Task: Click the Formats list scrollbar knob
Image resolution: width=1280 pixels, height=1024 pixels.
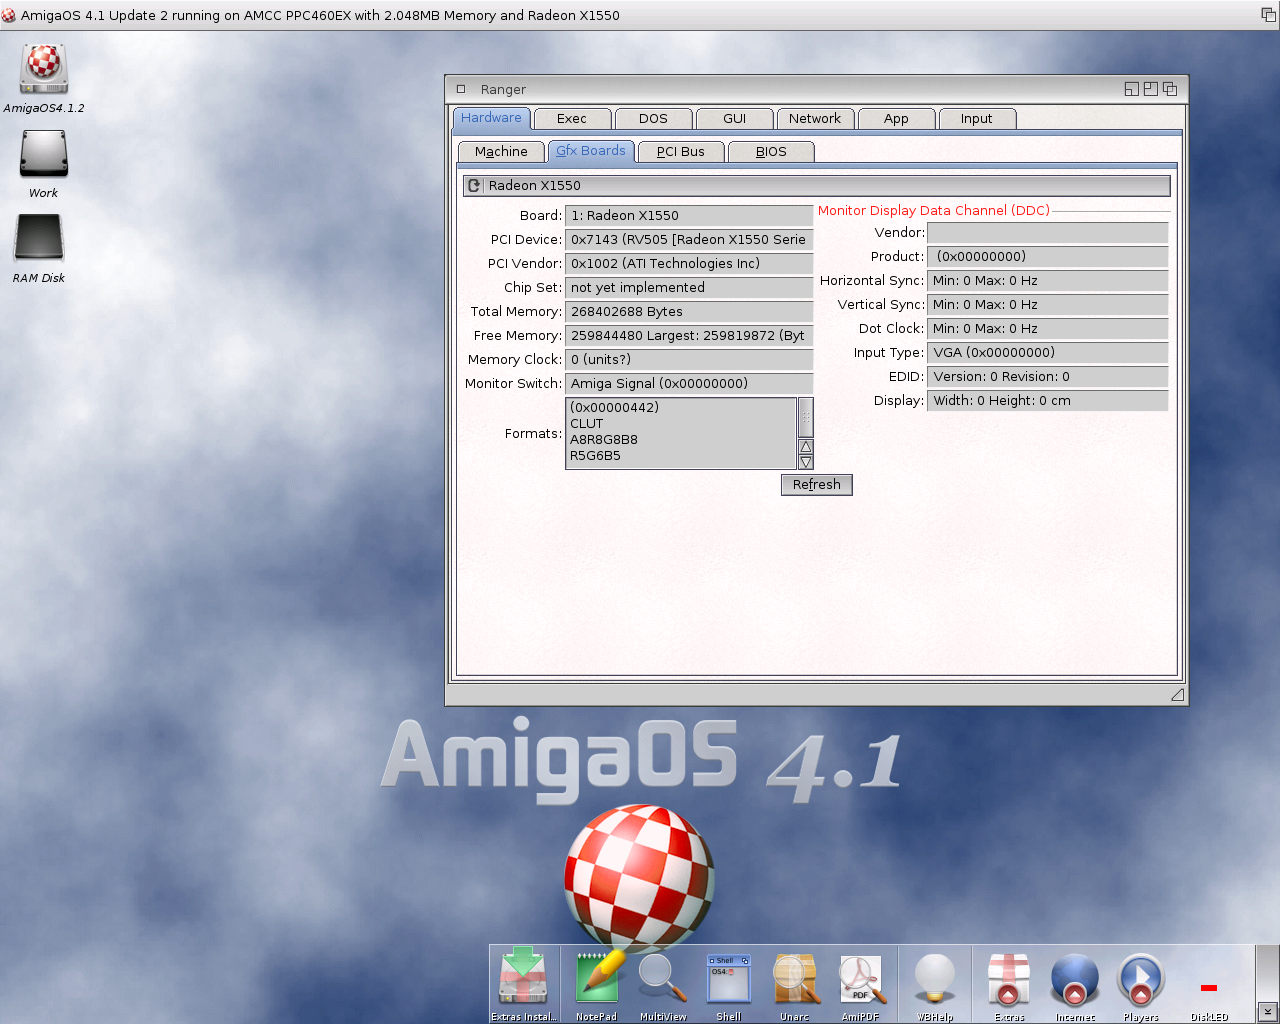Action: 806,417
